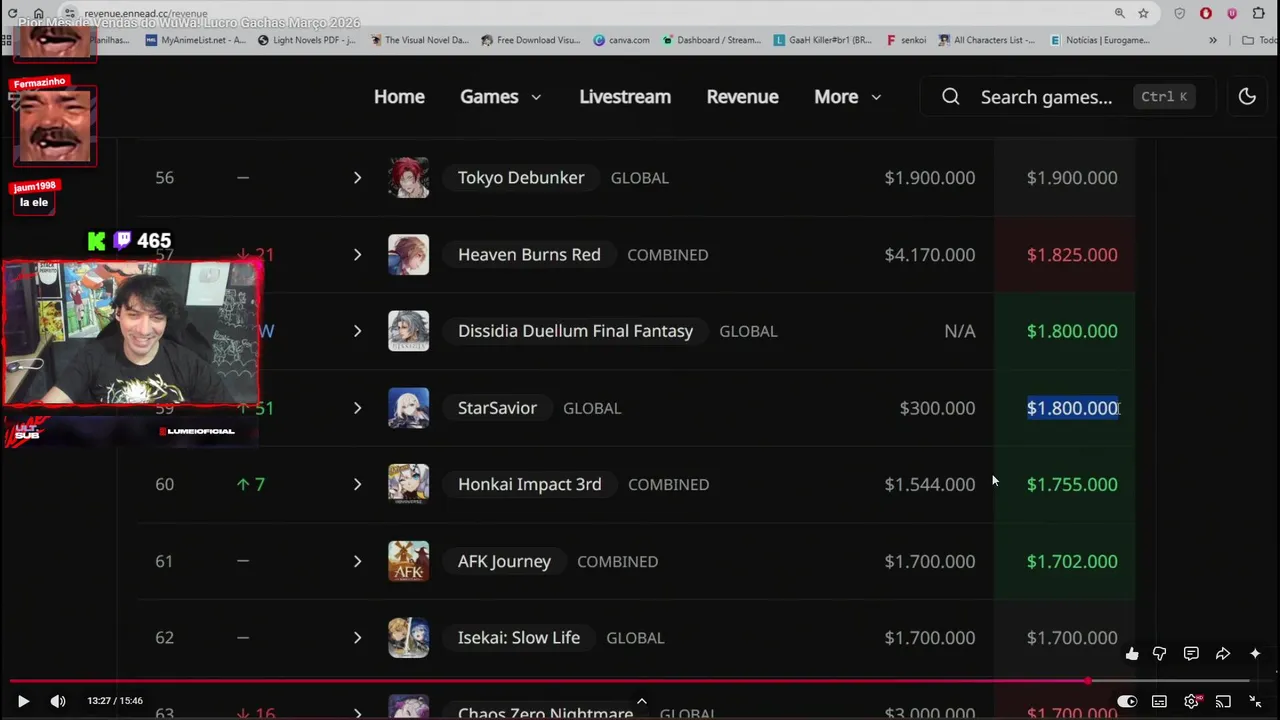1280x720 pixels.
Task: Open the More dropdown menu
Action: 847,97
